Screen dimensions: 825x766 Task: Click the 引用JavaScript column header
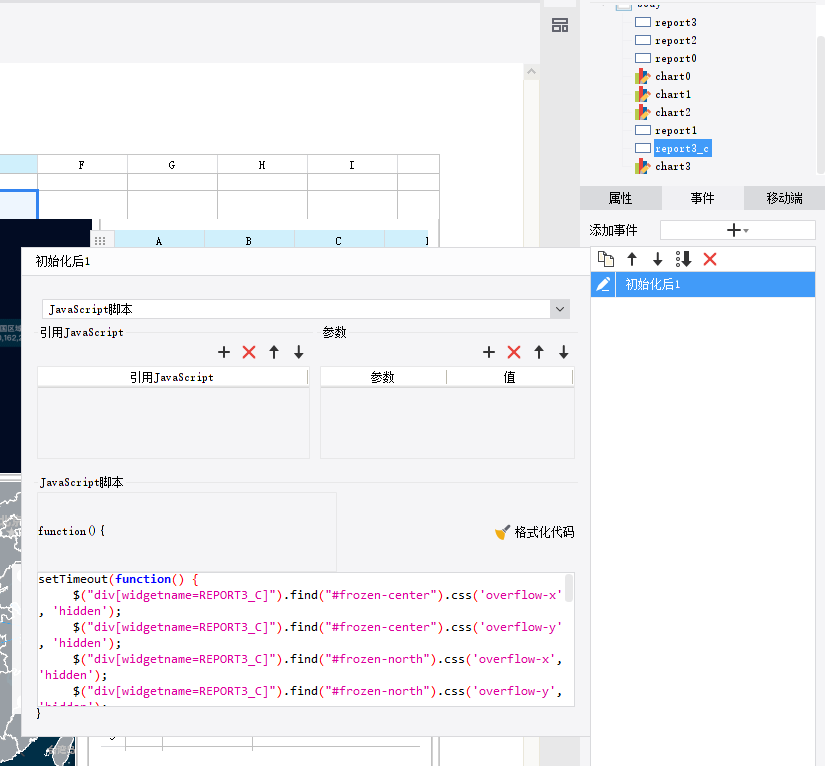(x=172, y=377)
